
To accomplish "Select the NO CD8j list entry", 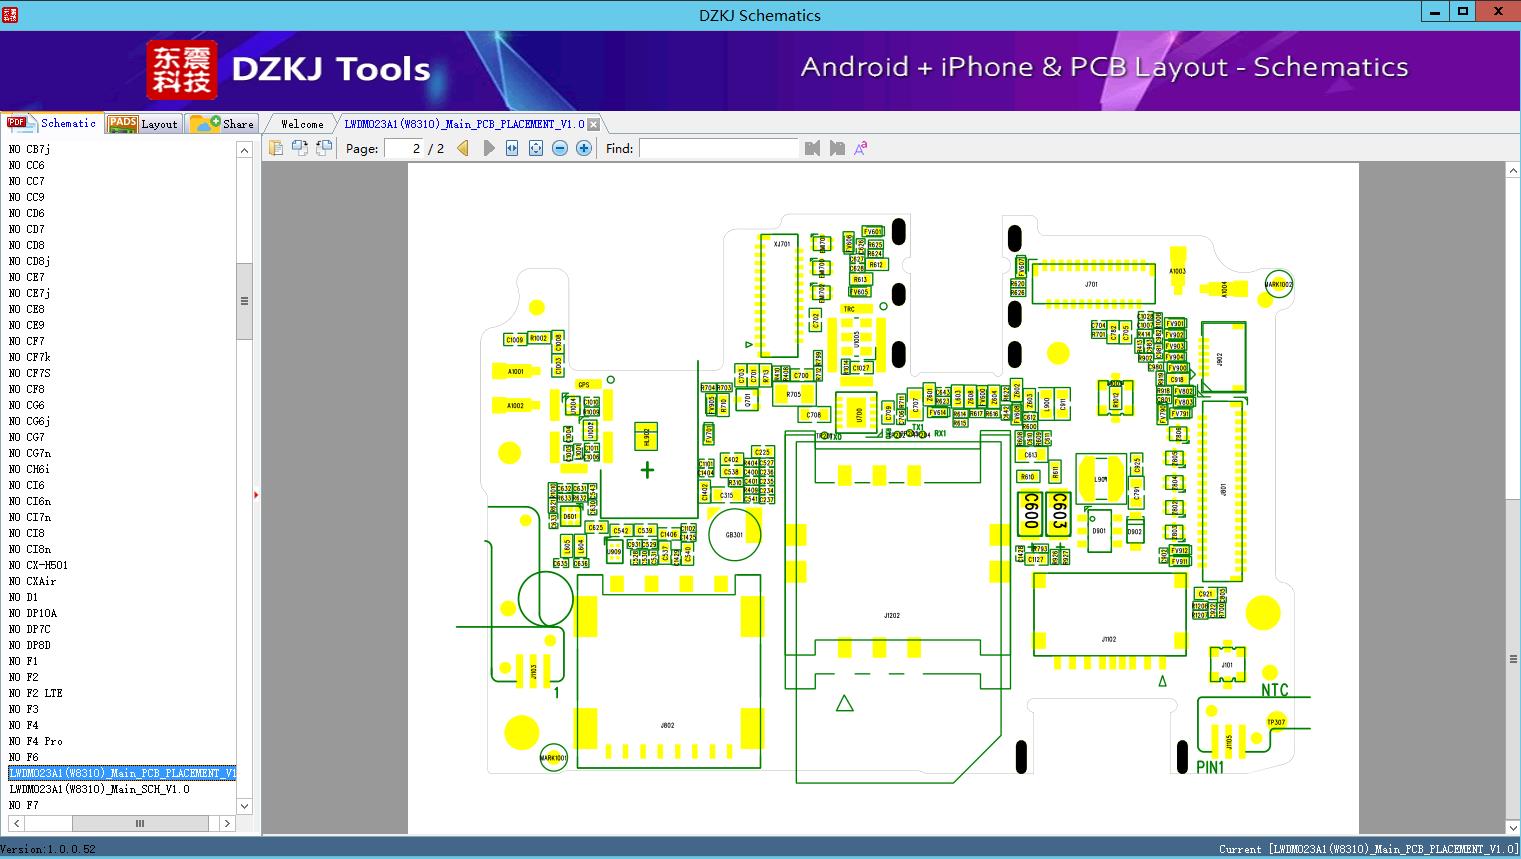I will pos(30,261).
